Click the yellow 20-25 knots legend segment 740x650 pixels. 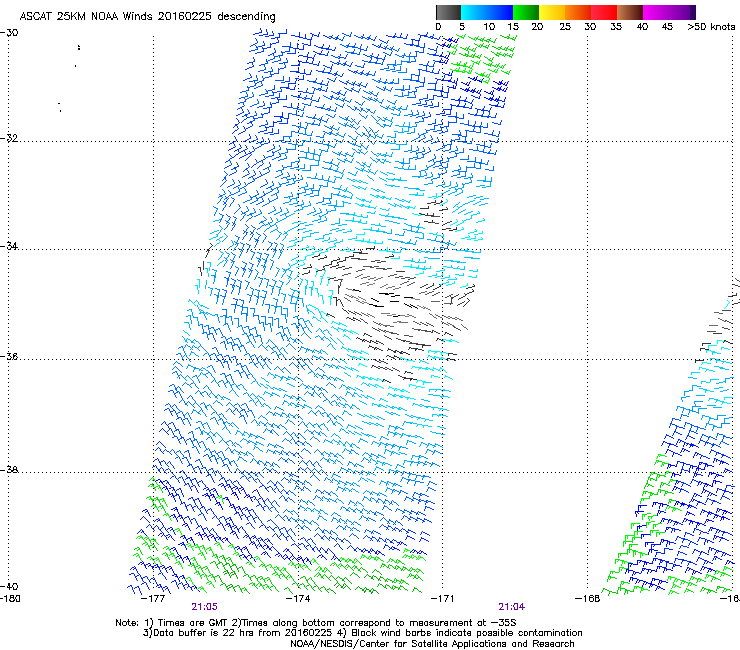[552, 12]
